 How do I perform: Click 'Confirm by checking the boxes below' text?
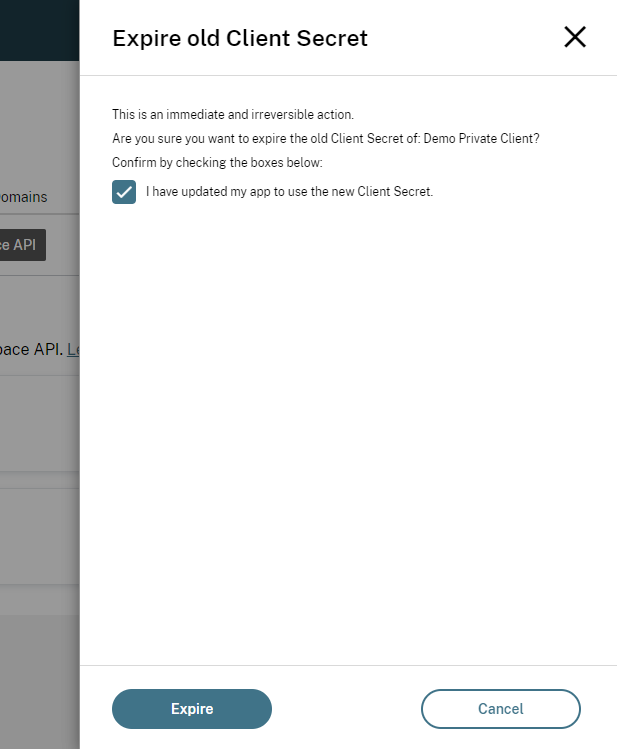coord(217,162)
